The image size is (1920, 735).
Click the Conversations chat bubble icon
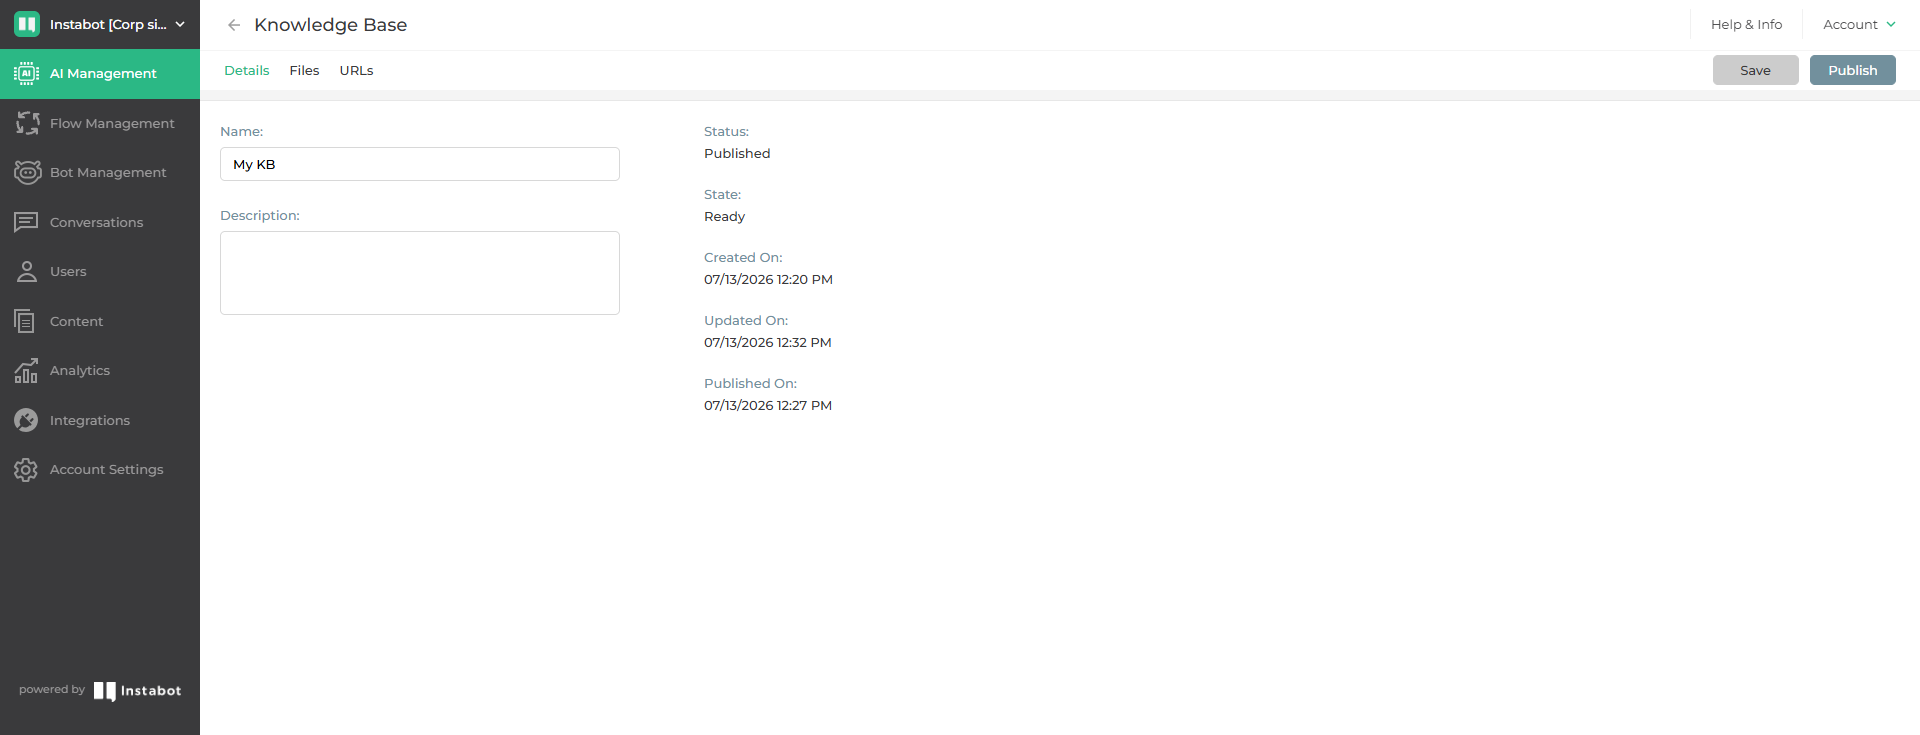pyautogui.click(x=27, y=222)
